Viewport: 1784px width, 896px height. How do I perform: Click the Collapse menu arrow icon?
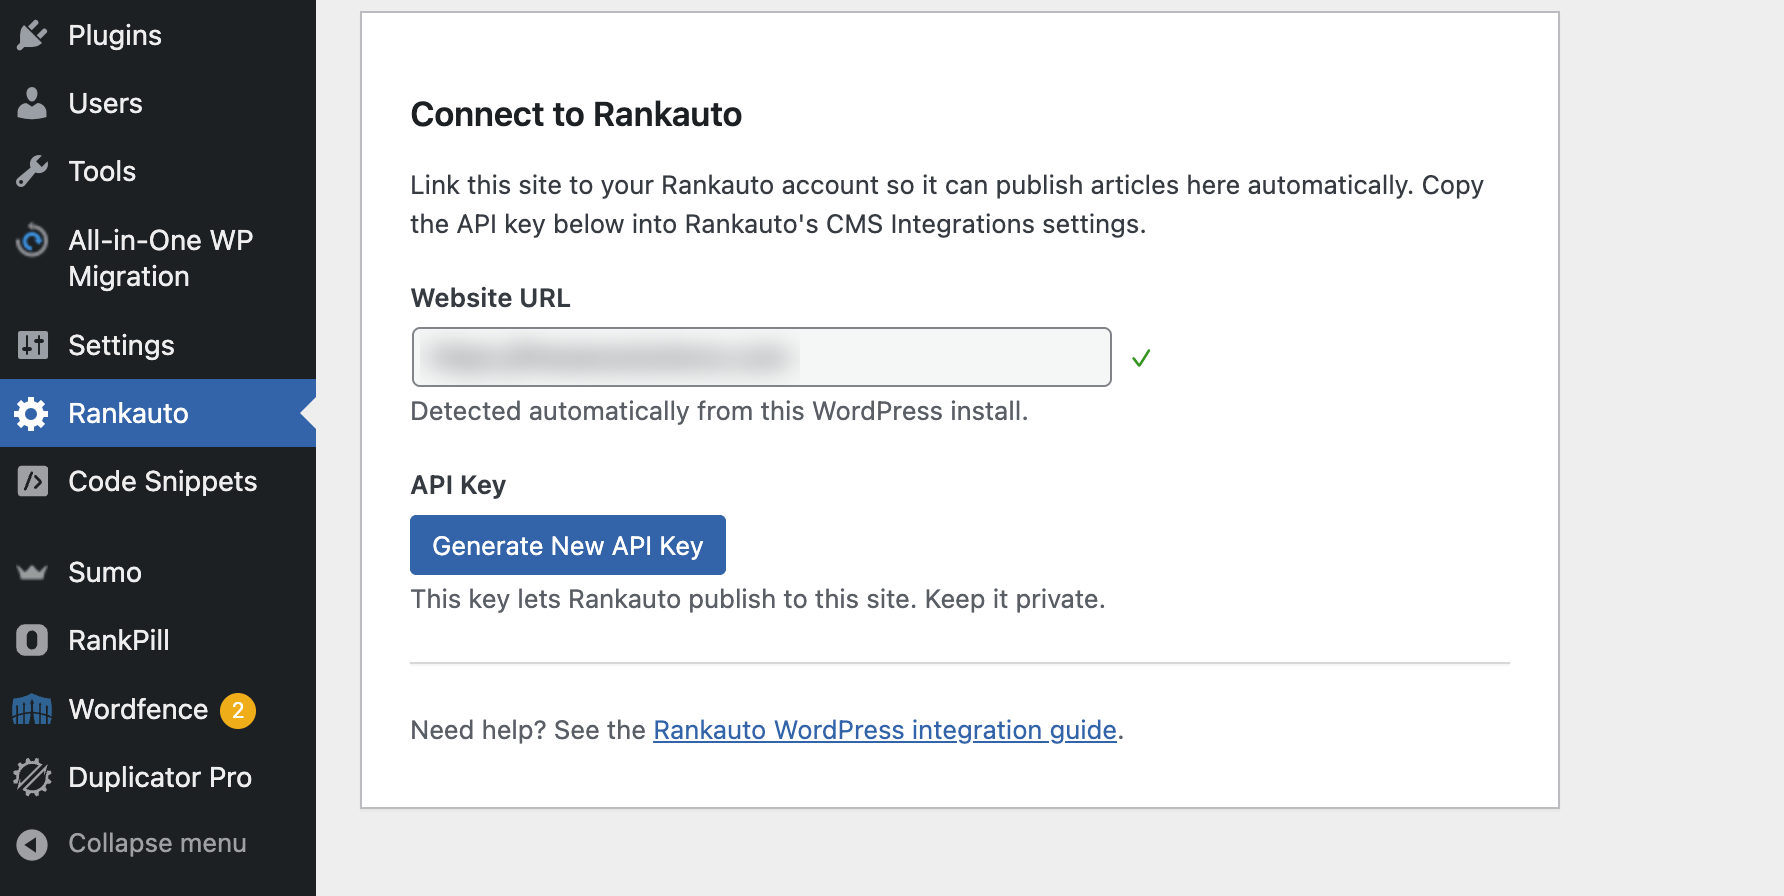pyautogui.click(x=32, y=844)
